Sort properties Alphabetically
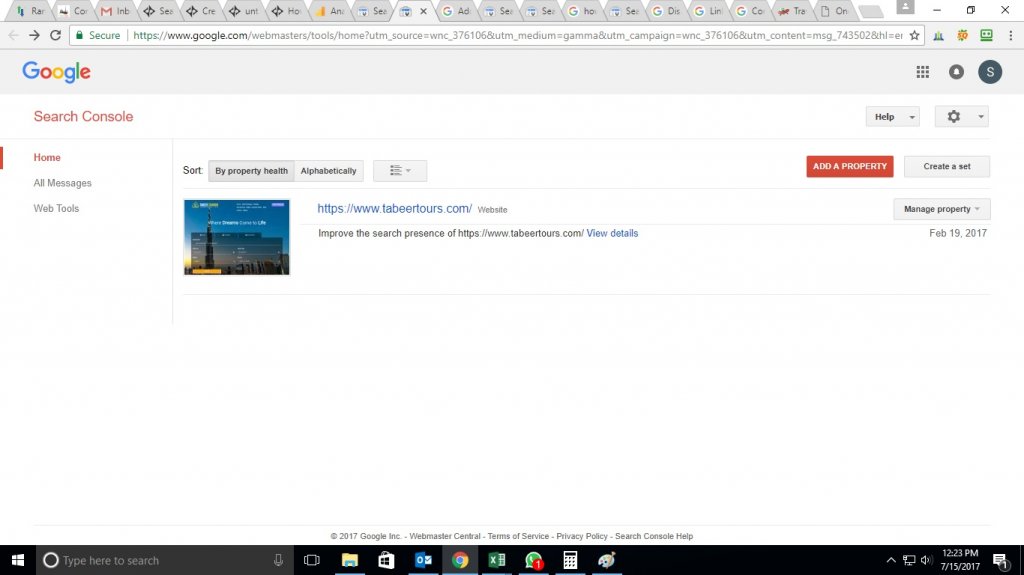1024x575 pixels. coord(328,171)
